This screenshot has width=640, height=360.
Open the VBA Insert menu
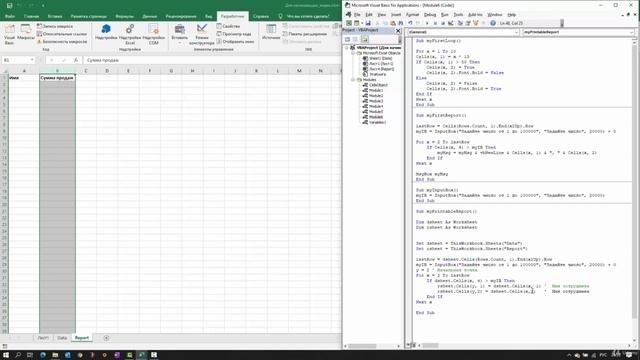[396, 15]
